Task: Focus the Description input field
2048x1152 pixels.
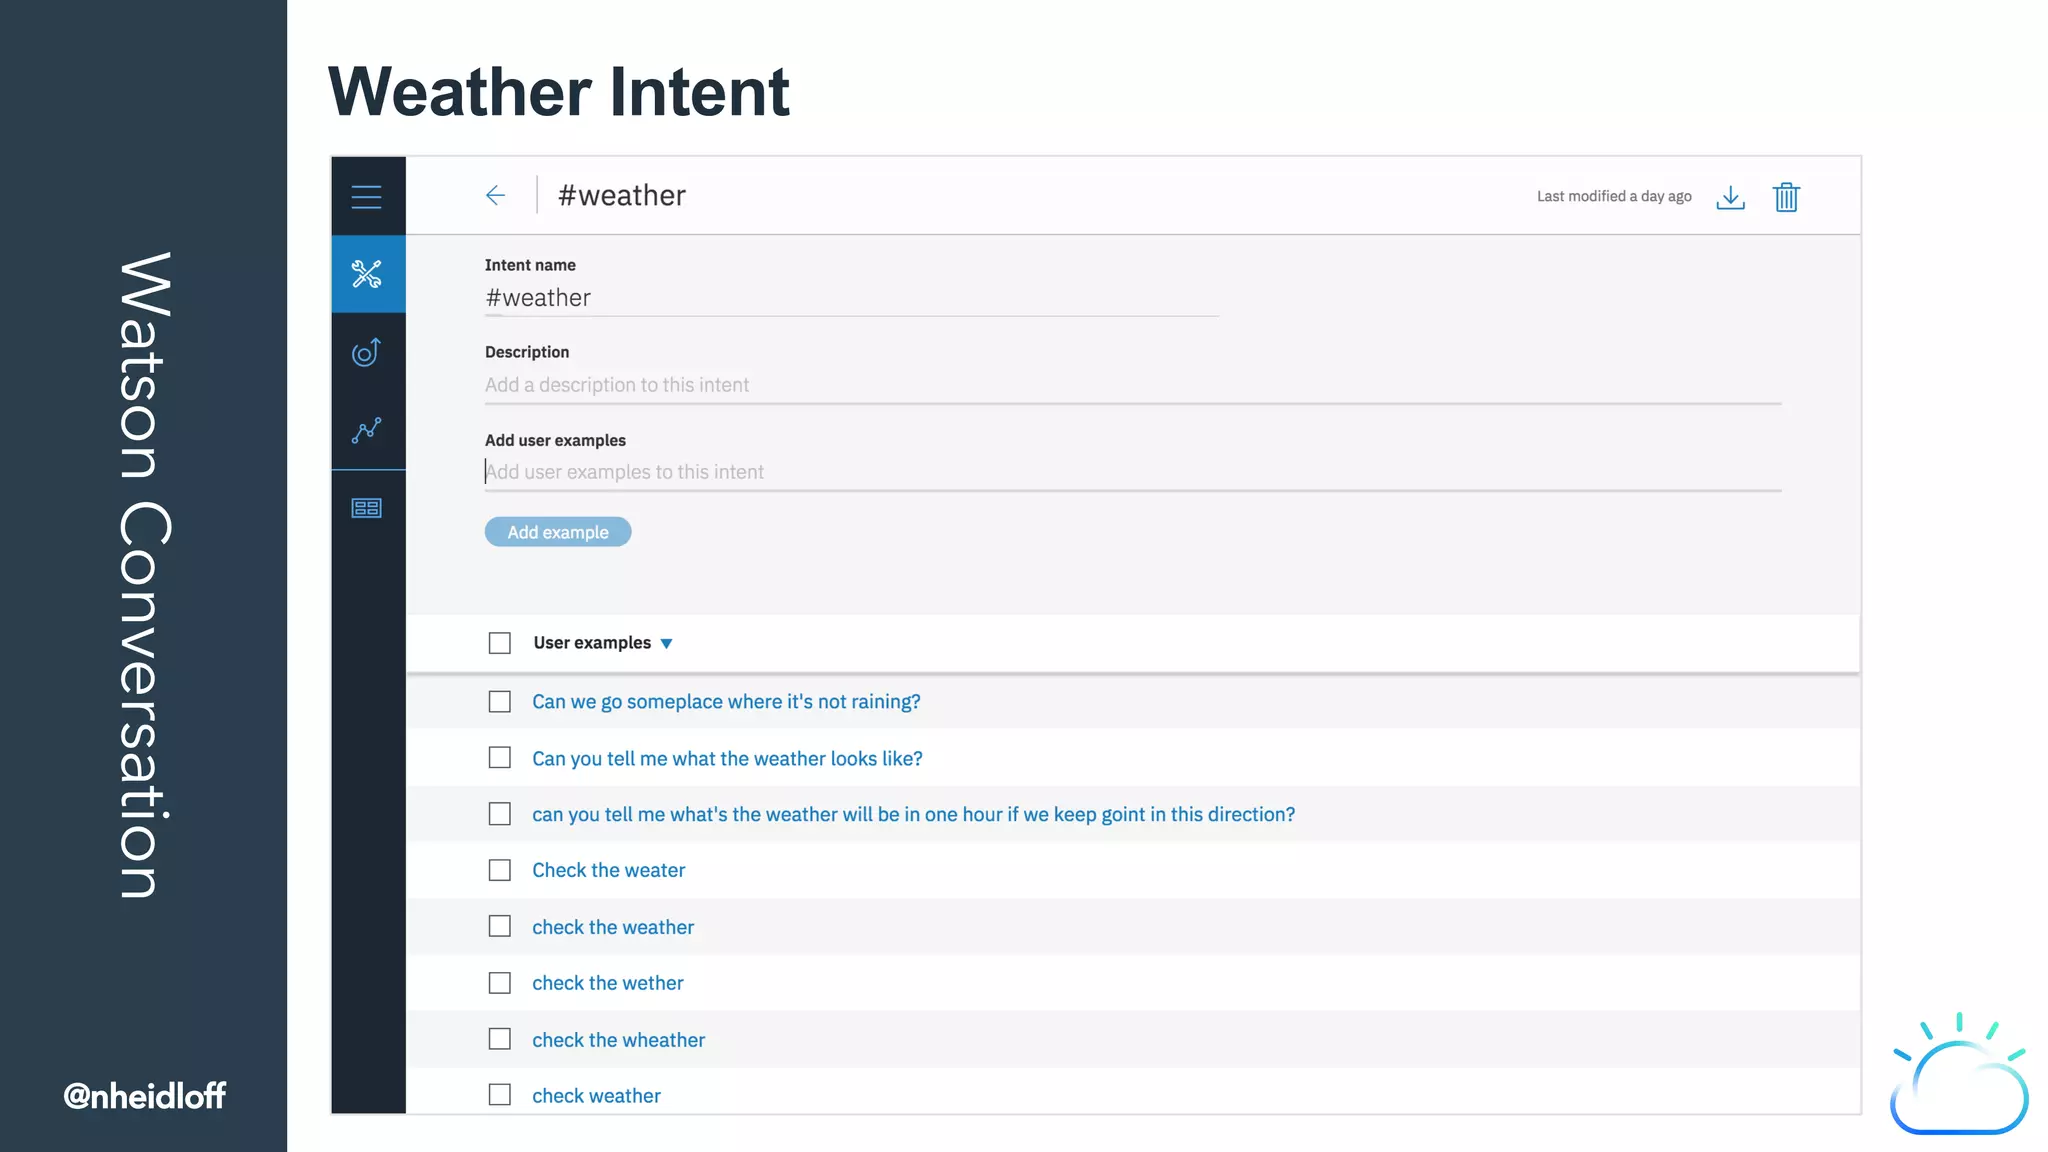Action: click(1132, 385)
